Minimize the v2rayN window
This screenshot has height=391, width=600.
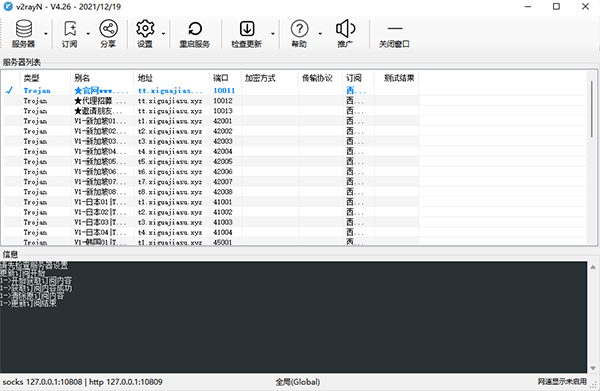point(528,7)
